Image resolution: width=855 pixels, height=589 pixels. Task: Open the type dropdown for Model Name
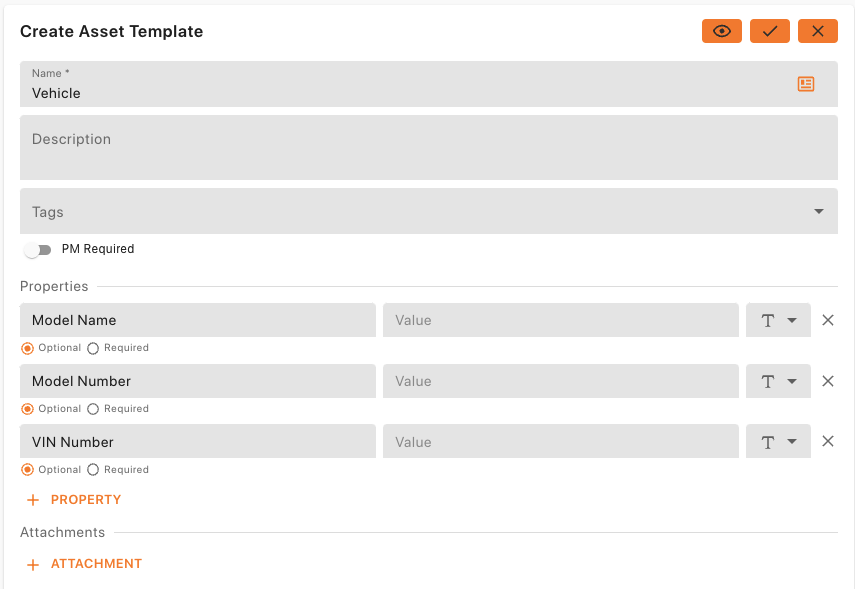pyautogui.click(x=778, y=320)
